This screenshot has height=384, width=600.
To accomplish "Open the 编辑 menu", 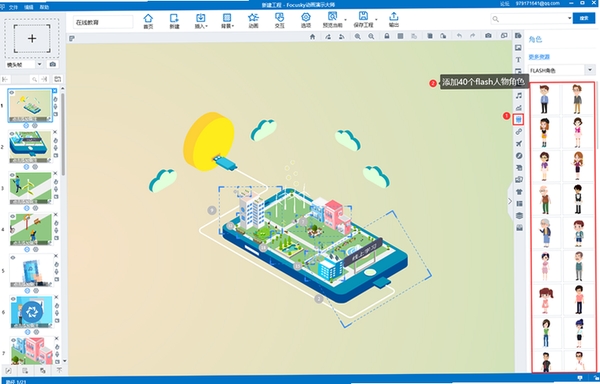I will (x=29, y=7).
